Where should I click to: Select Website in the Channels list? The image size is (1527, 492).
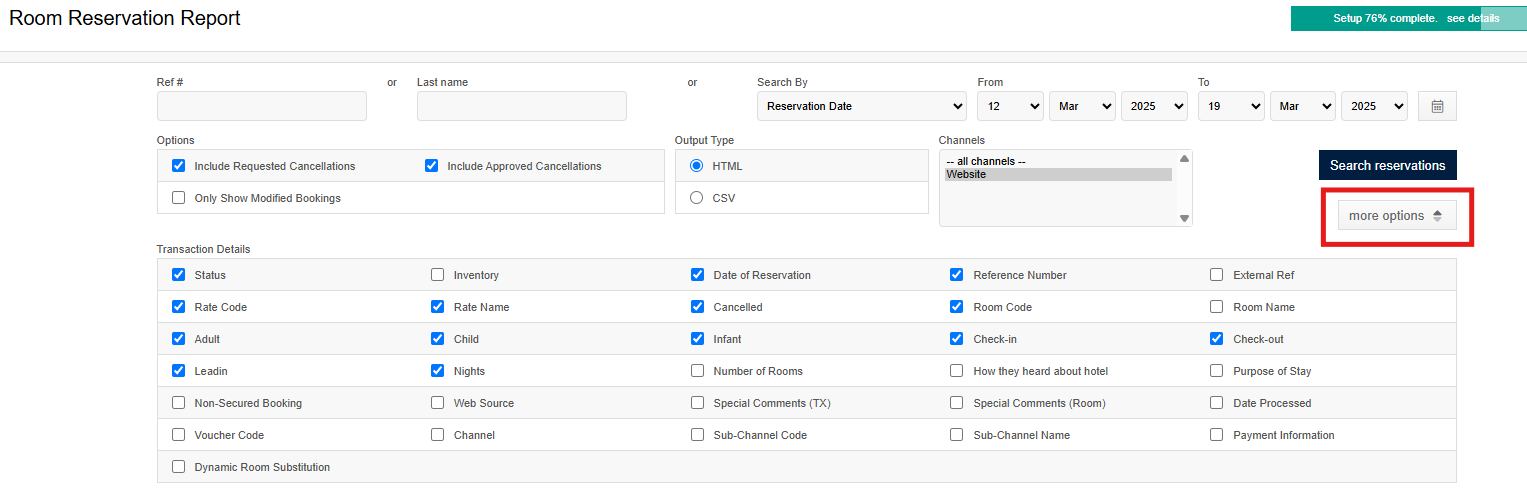(1058, 174)
